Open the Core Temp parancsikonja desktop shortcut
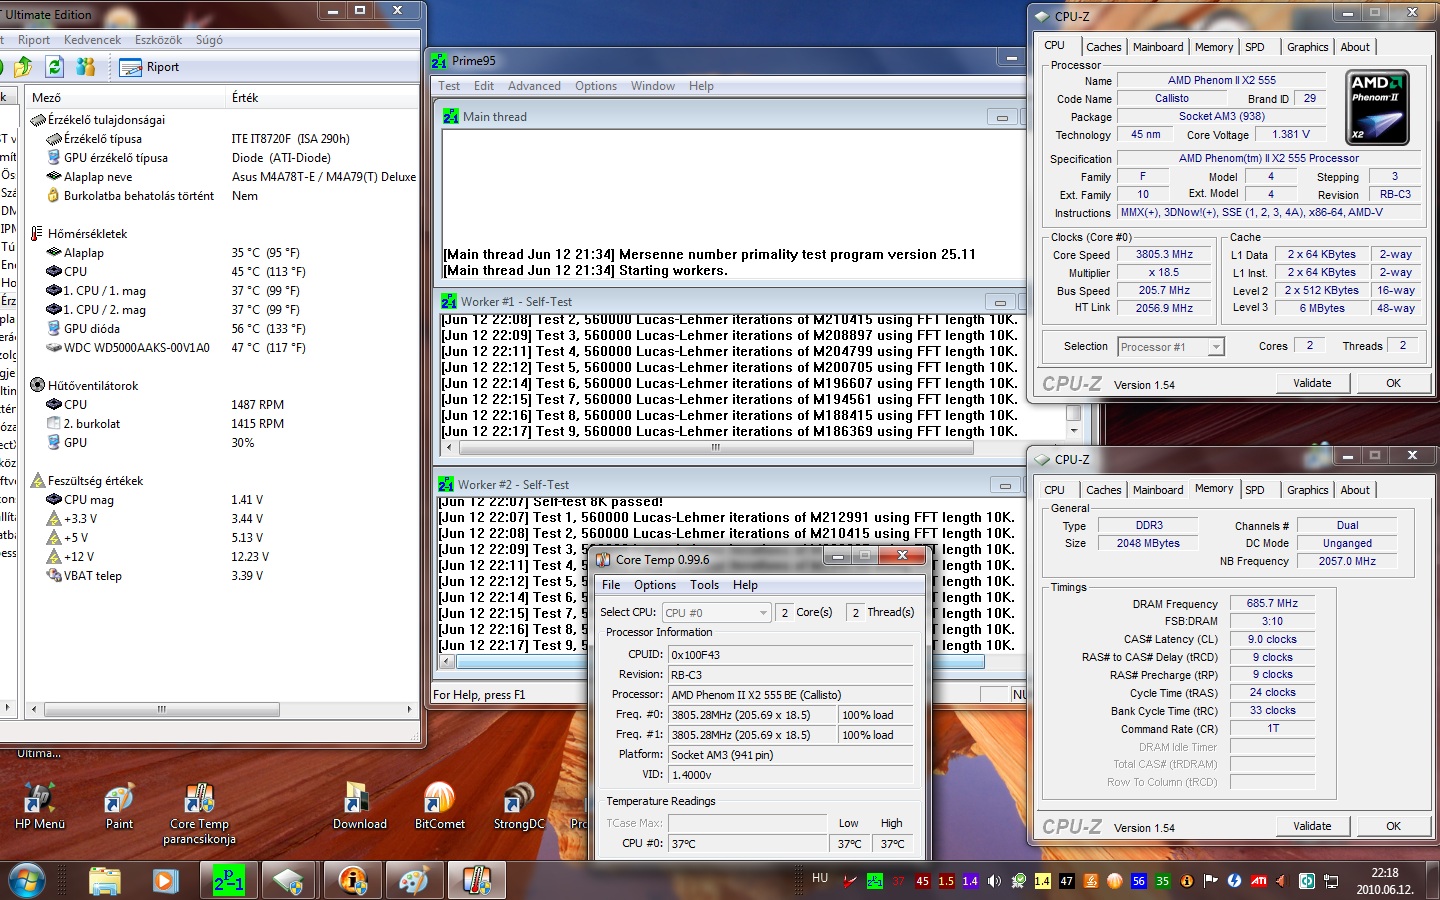This screenshot has height=900, width=1440. coord(199,814)
